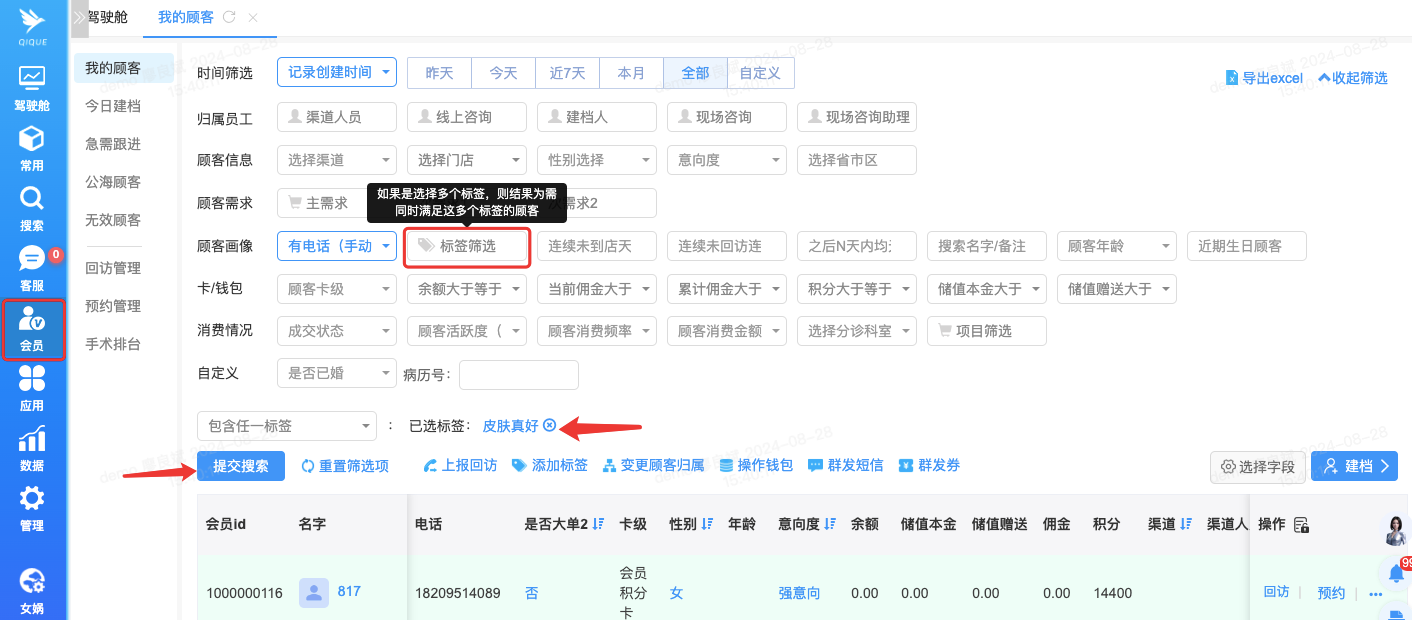This screenshot has height=620, width=1412.
Task: Open the 选择渠道 dropdown
Action: click(336, 160)
